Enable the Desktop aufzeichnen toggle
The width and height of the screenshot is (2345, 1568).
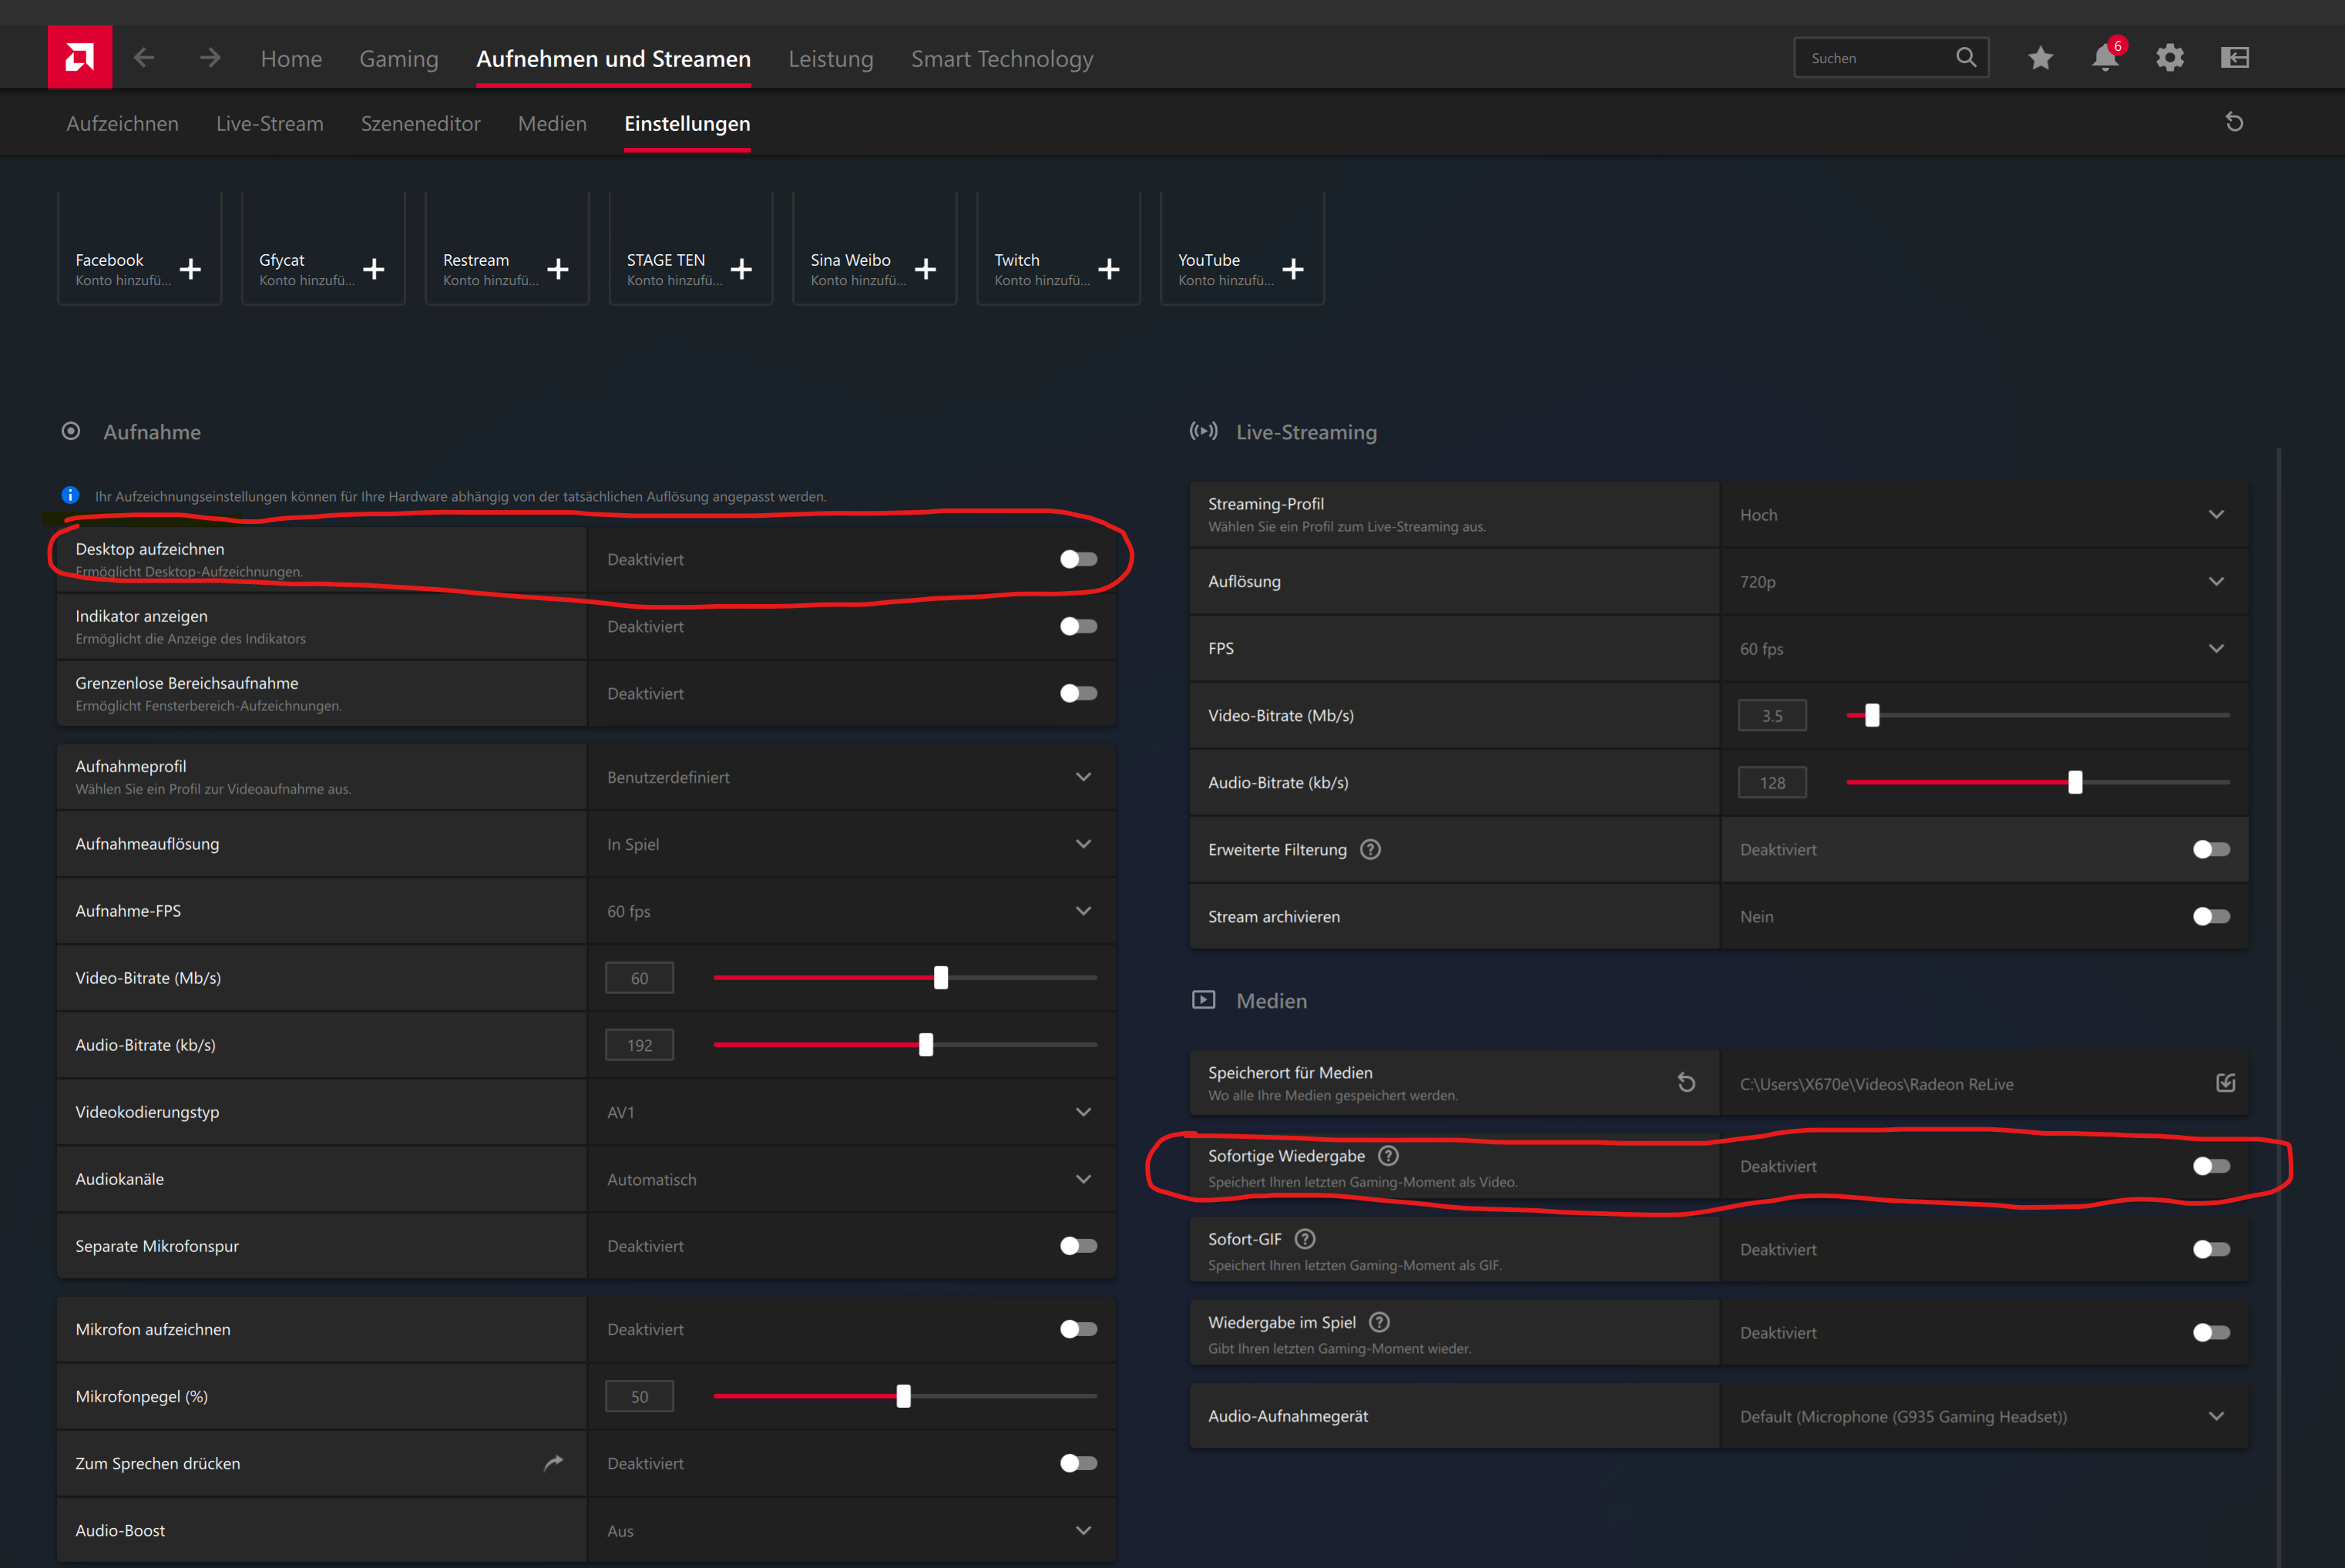(x=1078, y=559)
